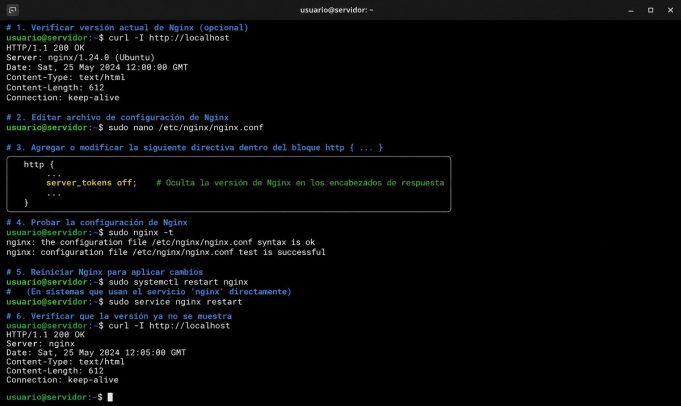
Task: Click the cursor at the final empty prompt
Action: pos(110,397)
